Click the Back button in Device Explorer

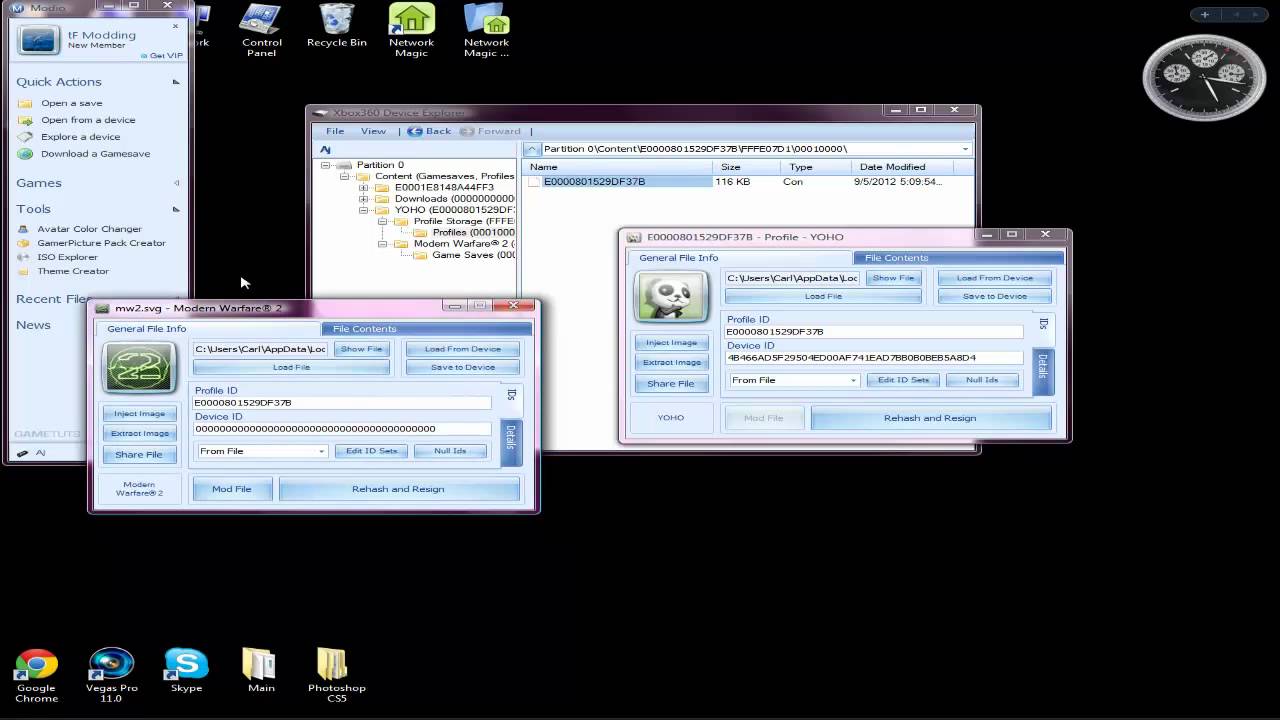coord(430,131)
